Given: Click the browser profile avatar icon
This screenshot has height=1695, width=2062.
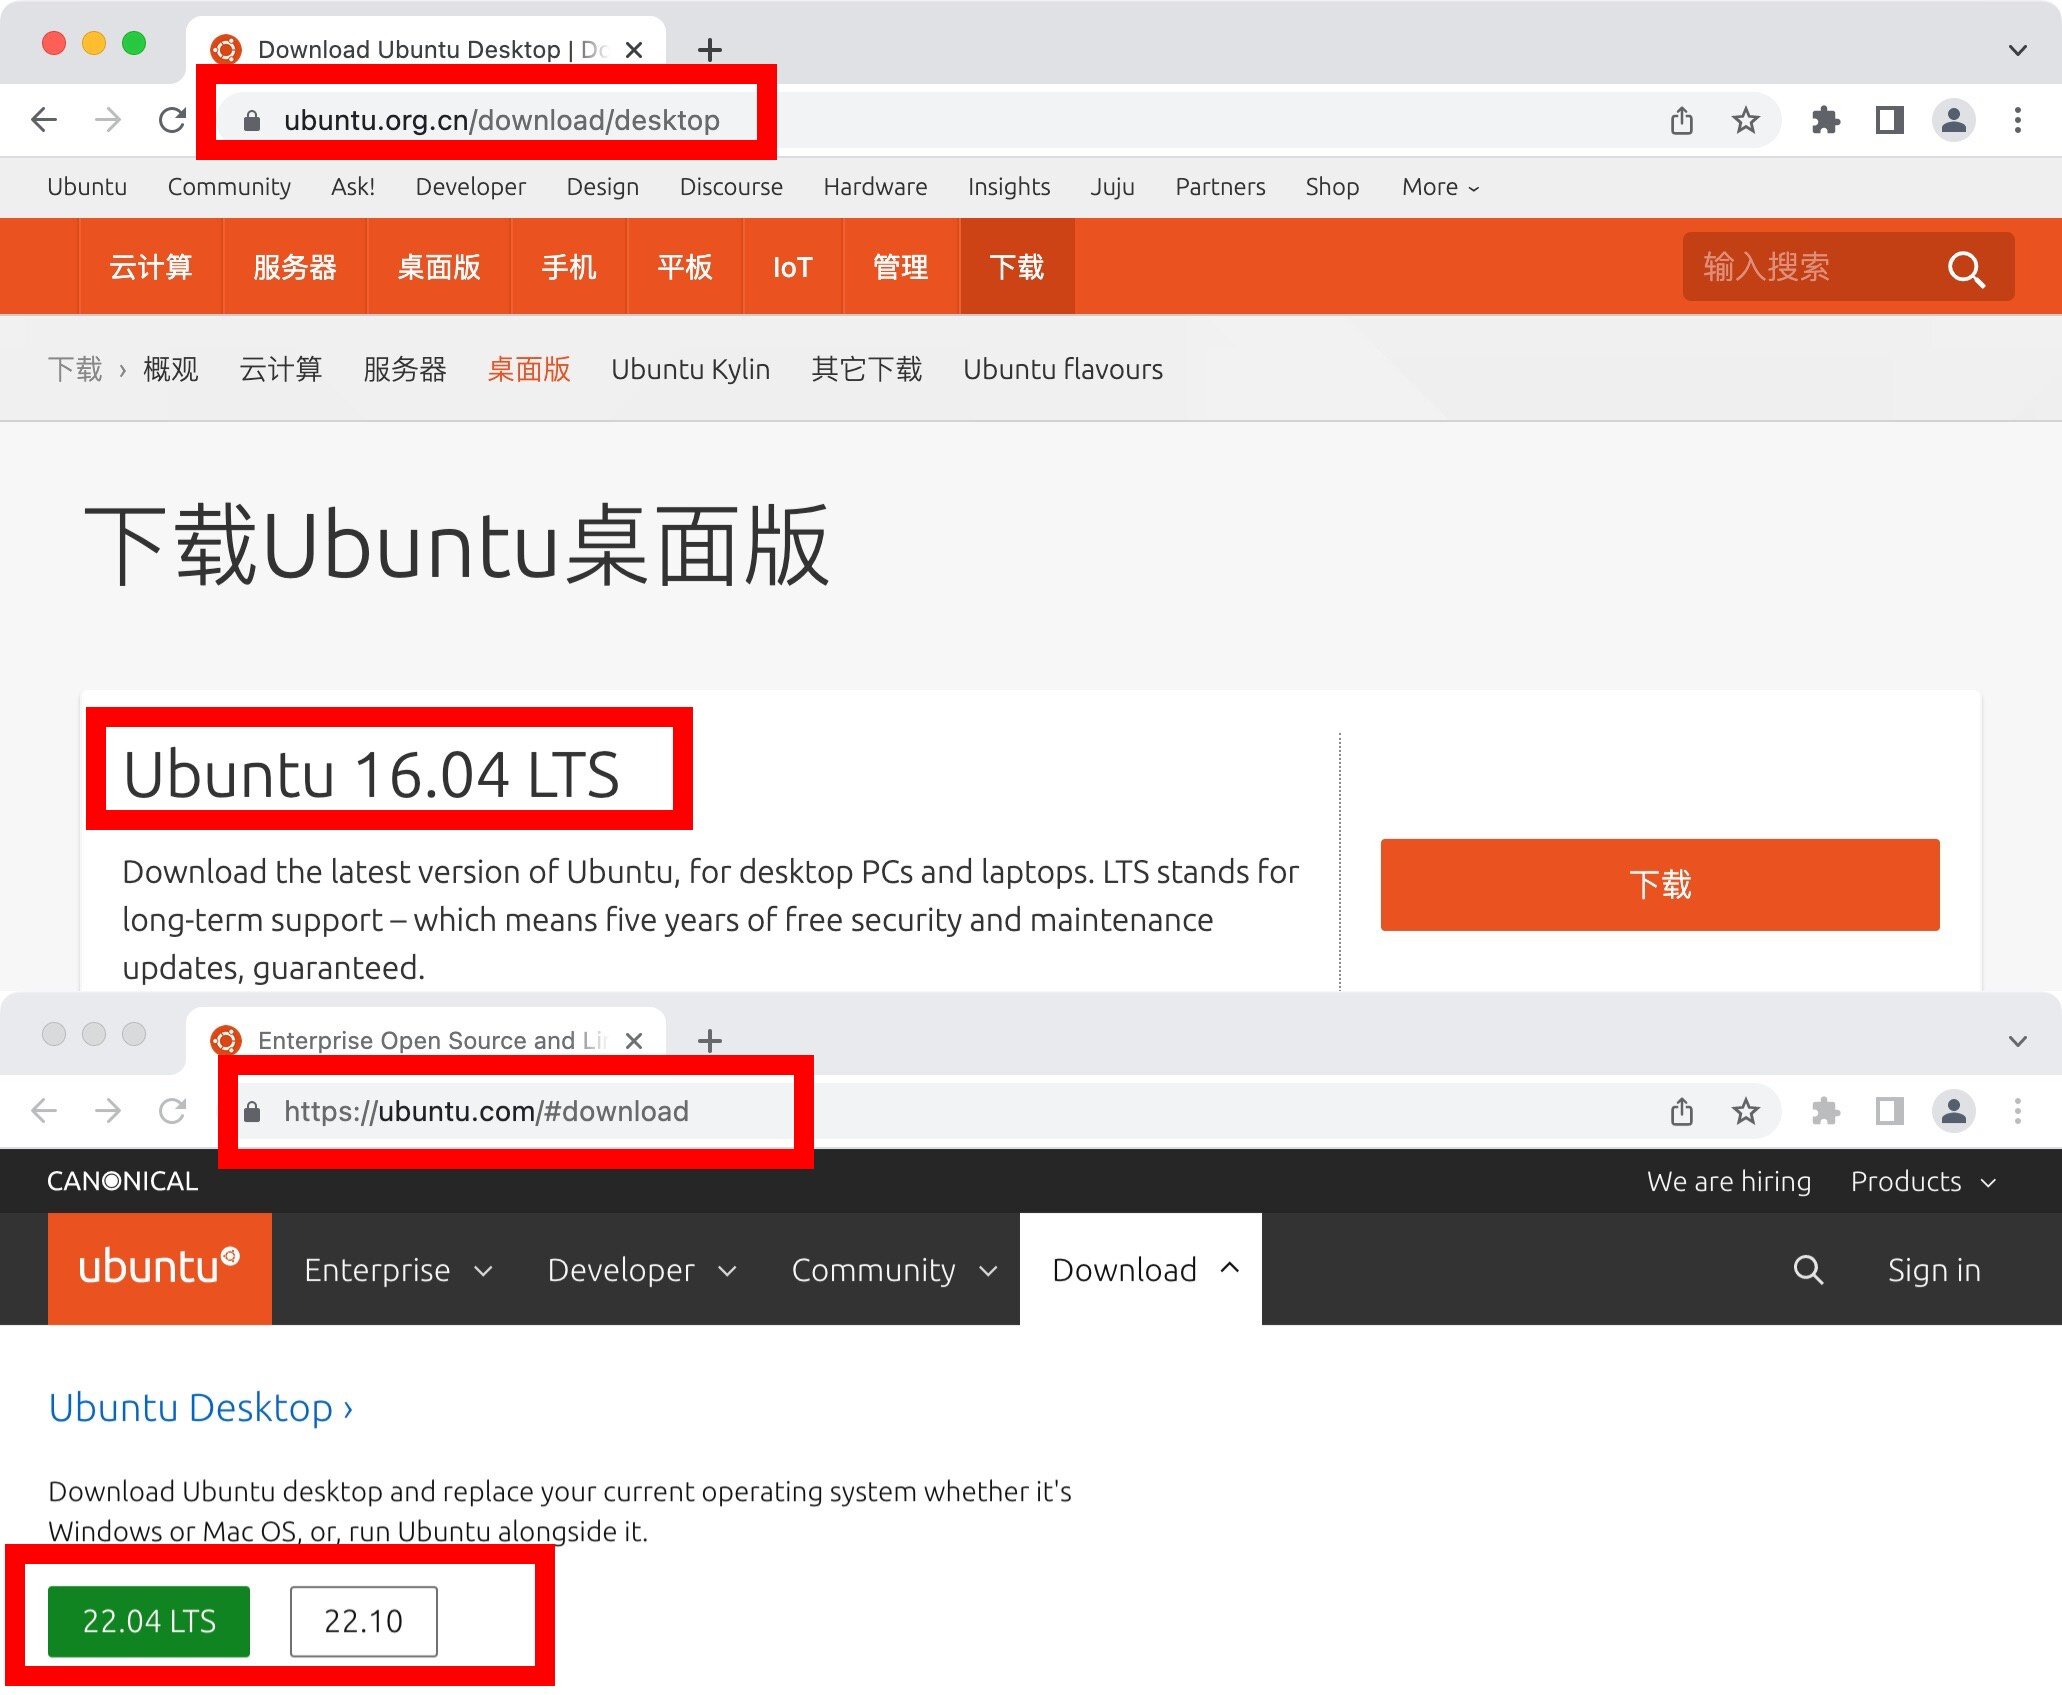Looking at the screenshot, I should (1954, 119).
